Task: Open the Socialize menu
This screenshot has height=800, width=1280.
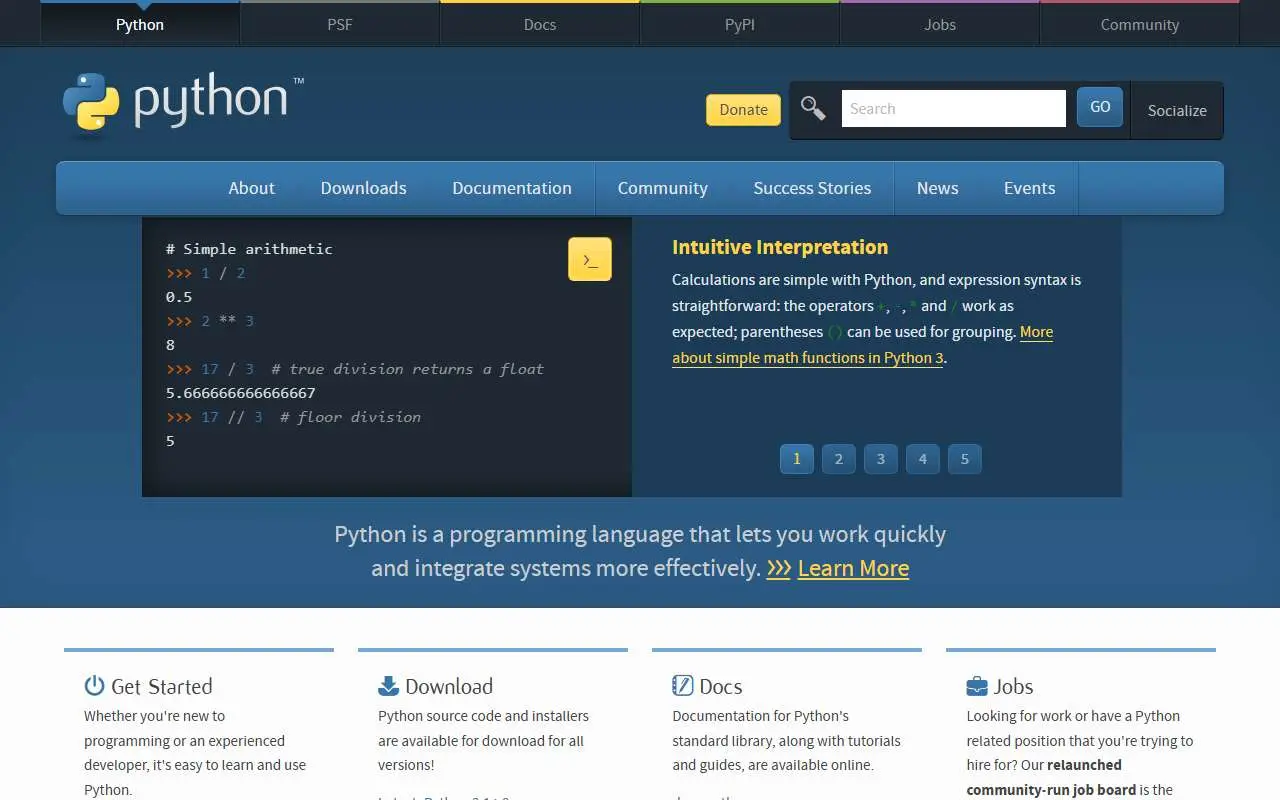Action: point(1177,110)
